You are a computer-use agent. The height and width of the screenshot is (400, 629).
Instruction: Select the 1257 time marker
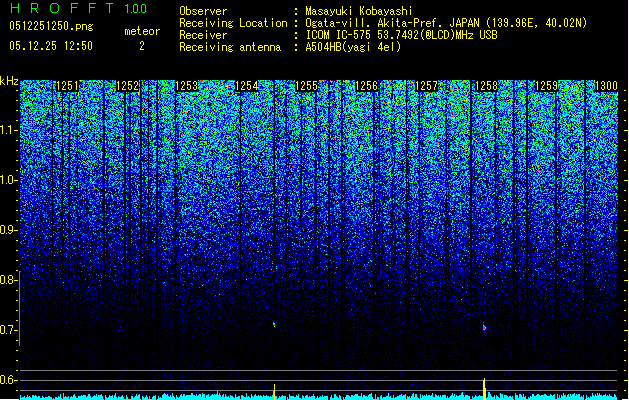tap(426, 86)
